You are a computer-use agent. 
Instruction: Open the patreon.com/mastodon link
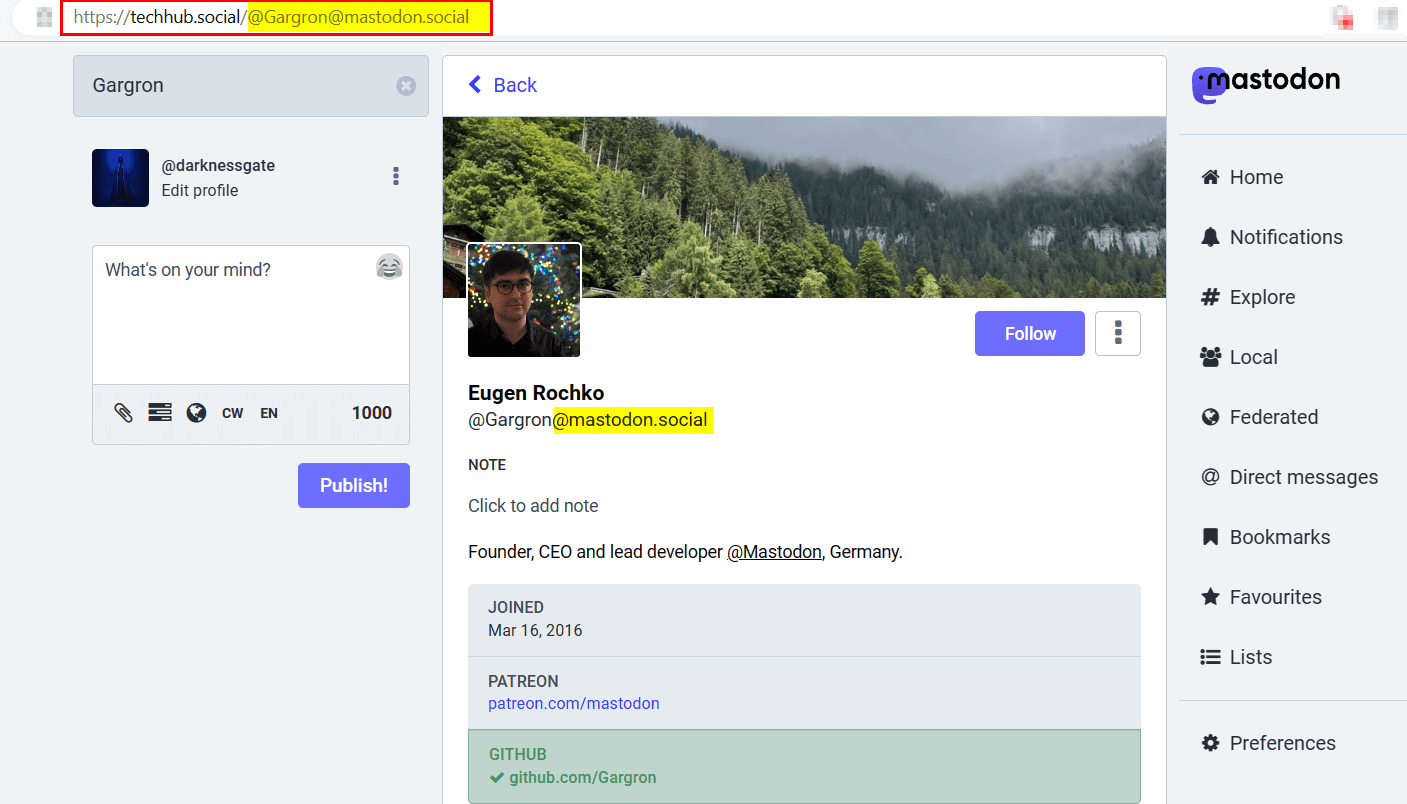pyautogui.click(x=573, y=703)
